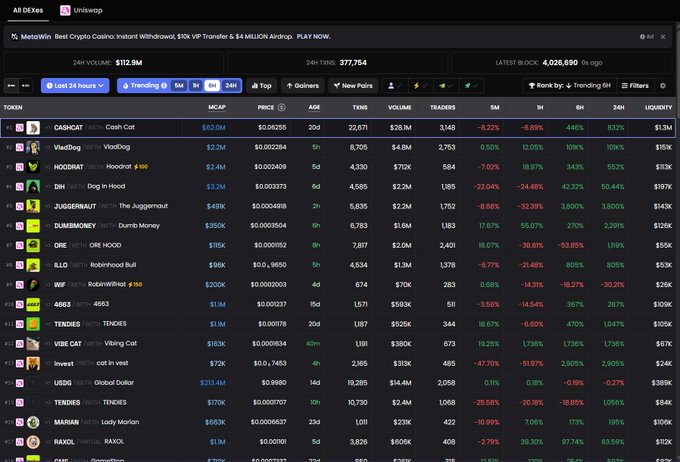Click the DUMBMONEY yellow token icon

[33, 226]
